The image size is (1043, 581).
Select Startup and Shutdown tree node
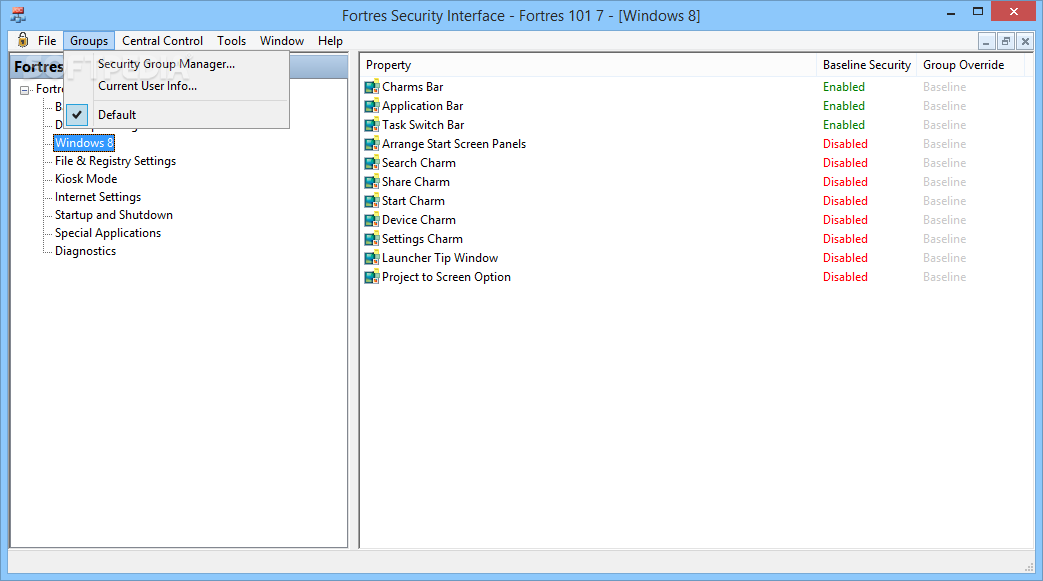coord(114,215)
